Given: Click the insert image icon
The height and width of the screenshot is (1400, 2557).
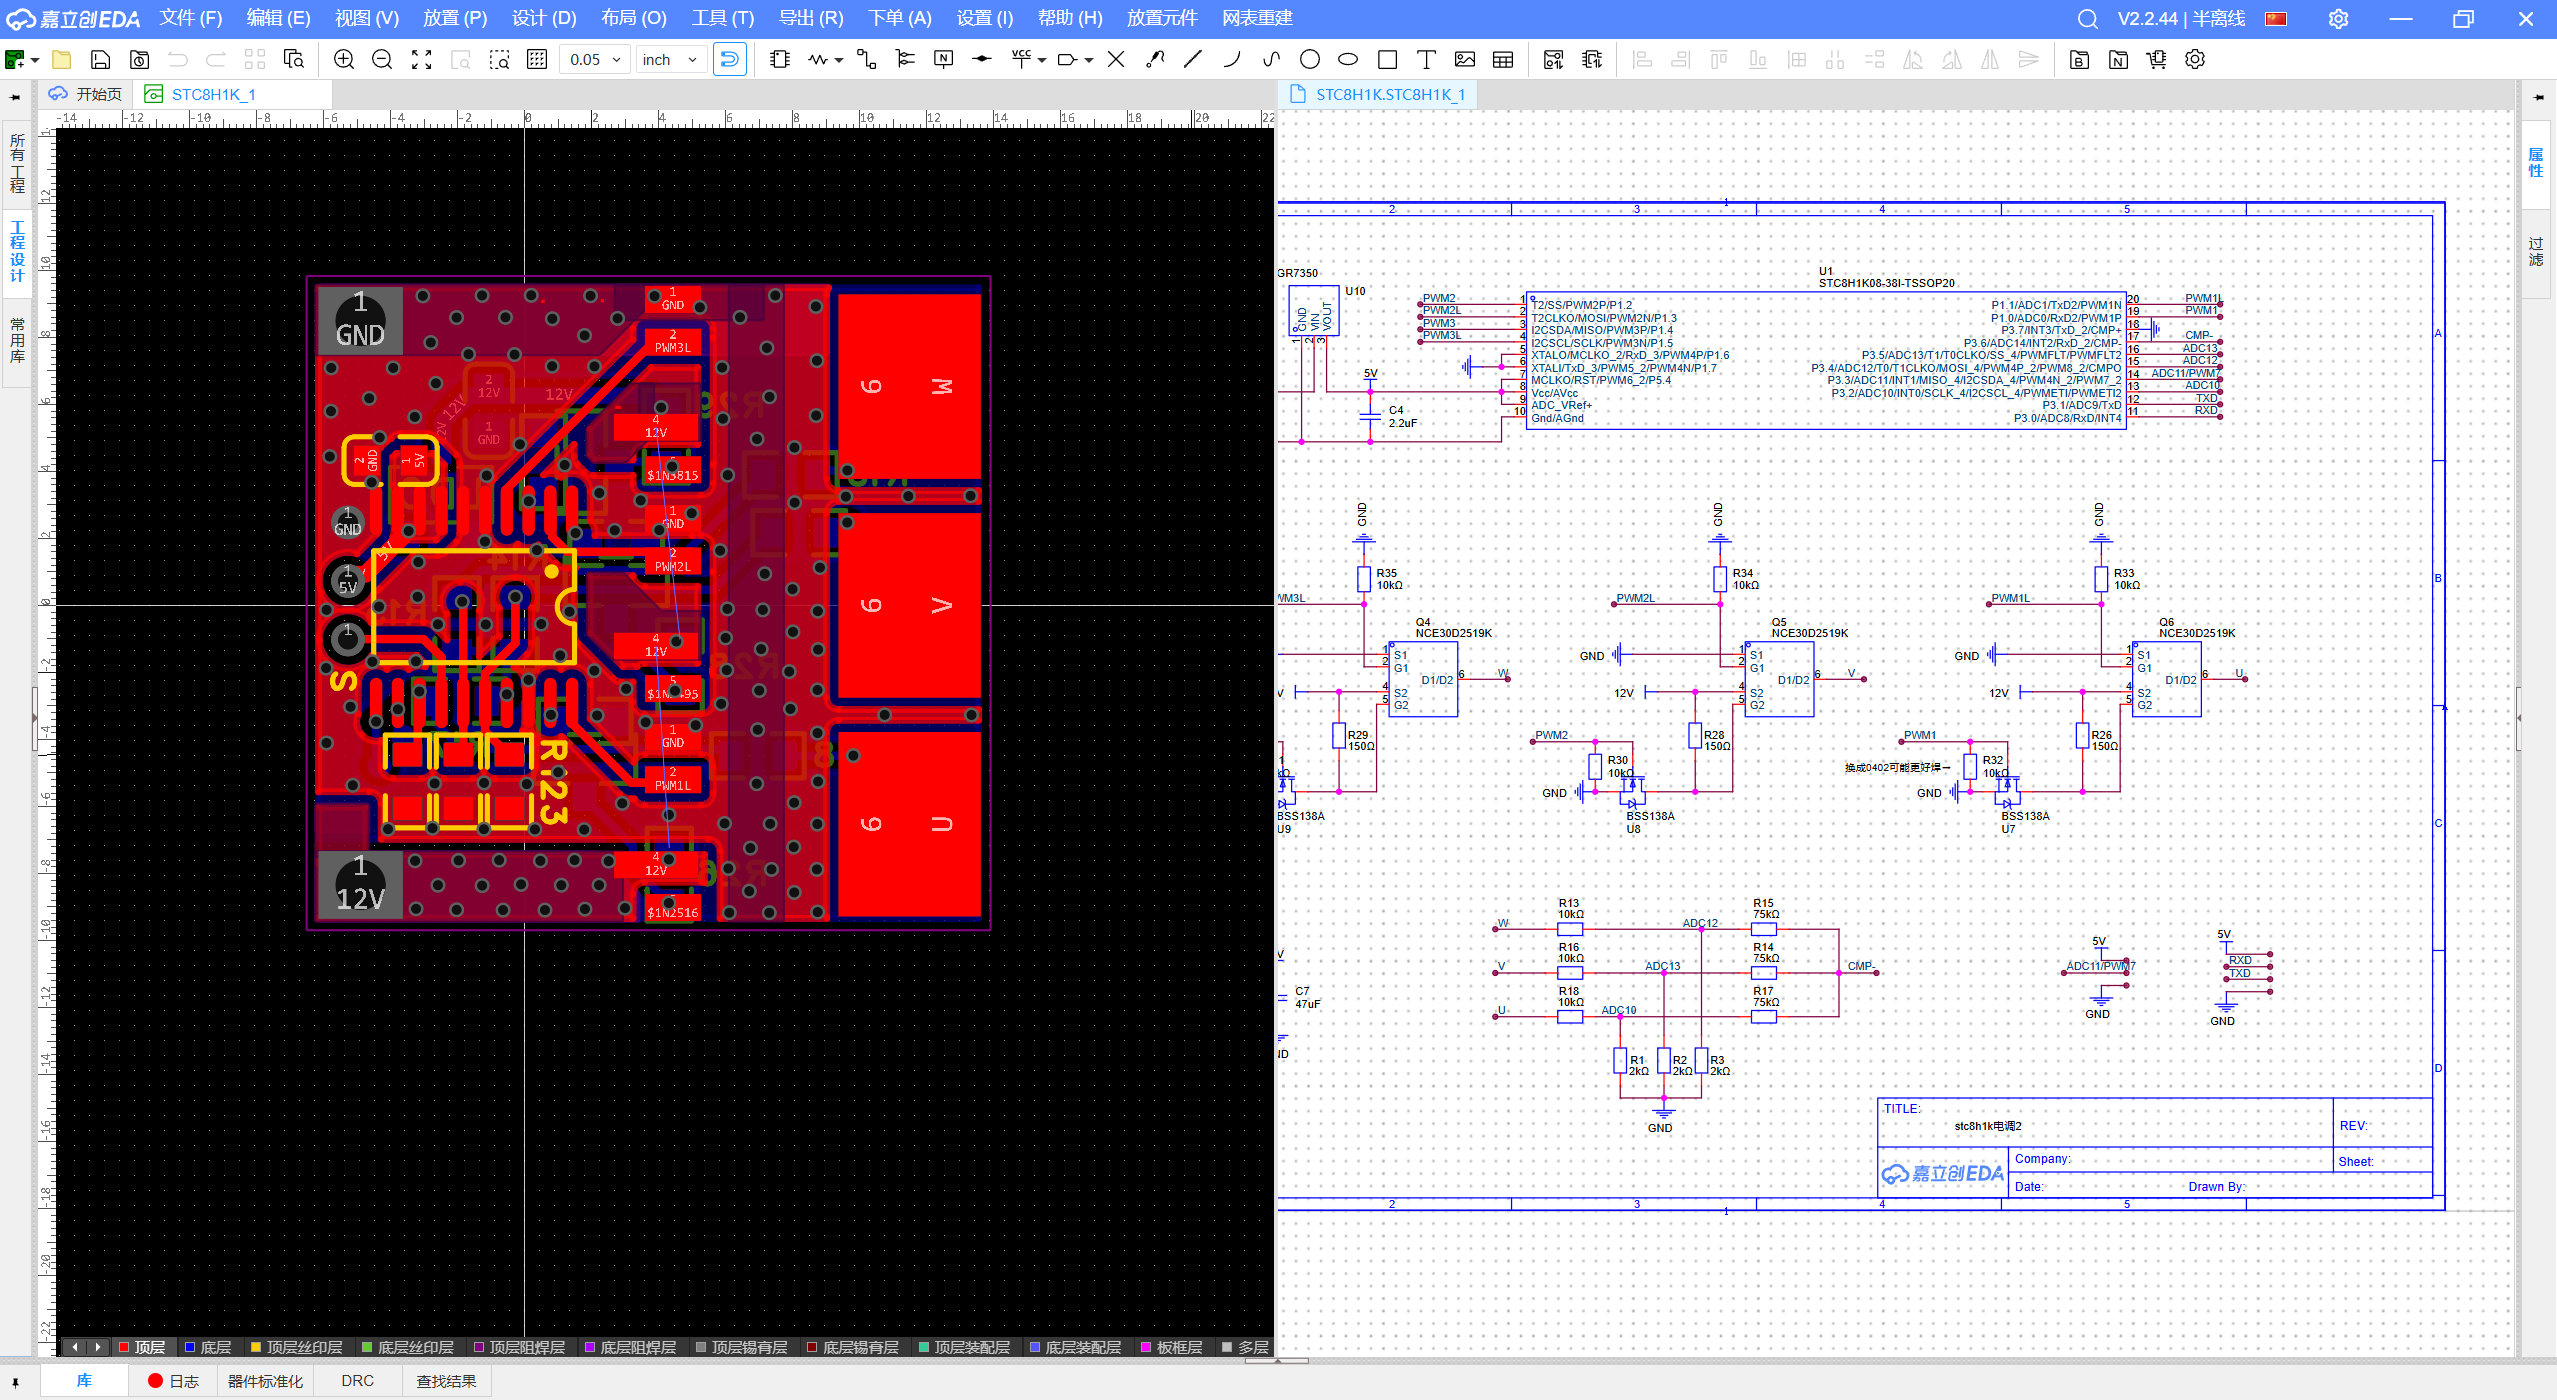Looking at the screenshot, I should [1465, 60].
